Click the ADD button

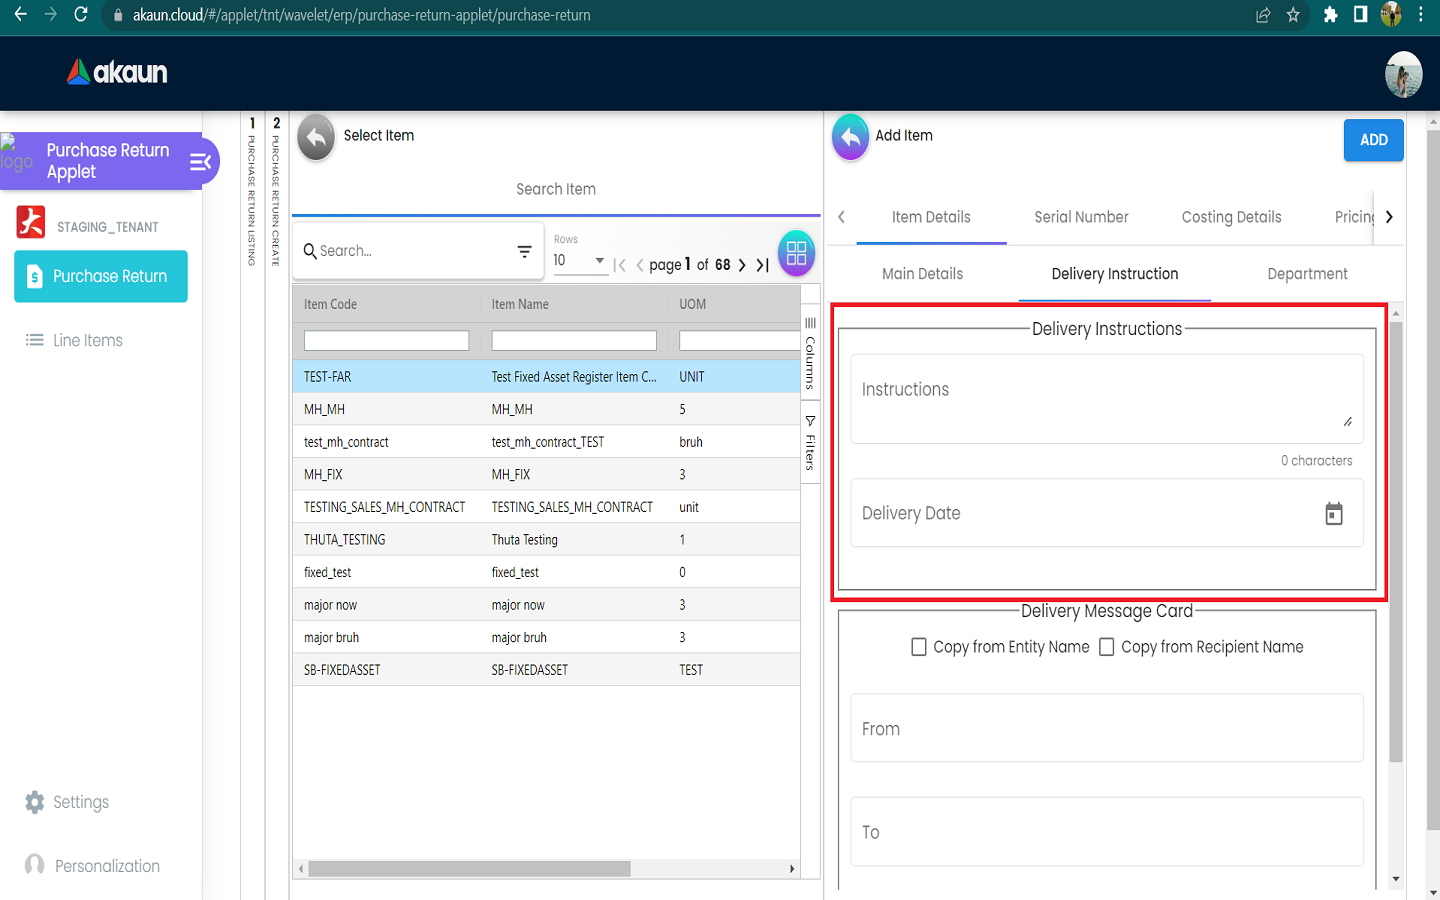1373,140
